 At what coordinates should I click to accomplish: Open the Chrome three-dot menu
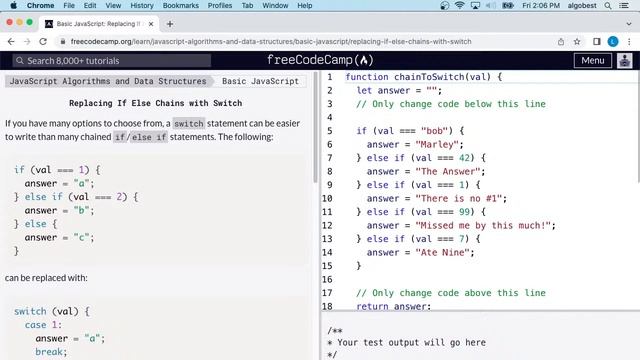(629, 42)
